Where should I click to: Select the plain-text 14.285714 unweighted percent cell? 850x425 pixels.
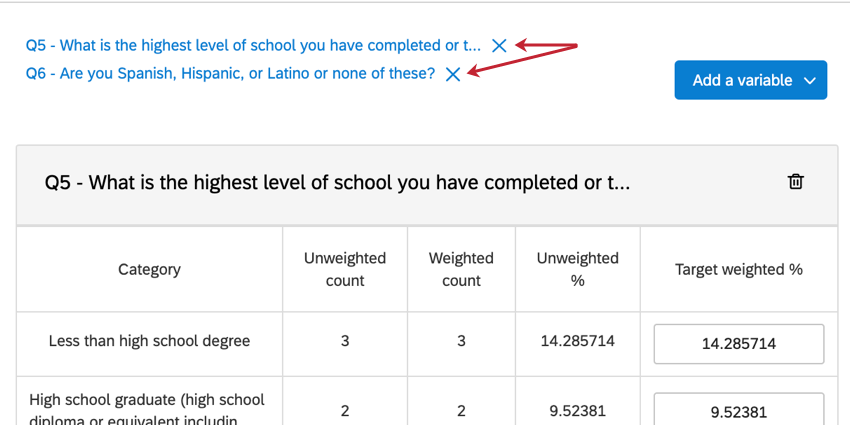(577, 341)
